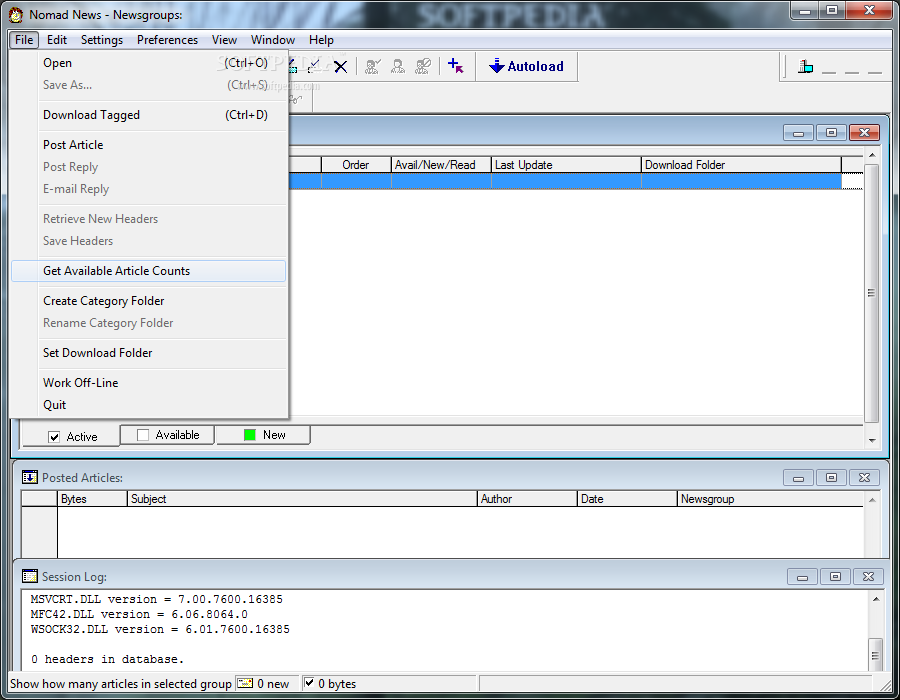This screenshot has width=900, height=700.
Task: Click the Date column header
Action: (x=627, y=499)
